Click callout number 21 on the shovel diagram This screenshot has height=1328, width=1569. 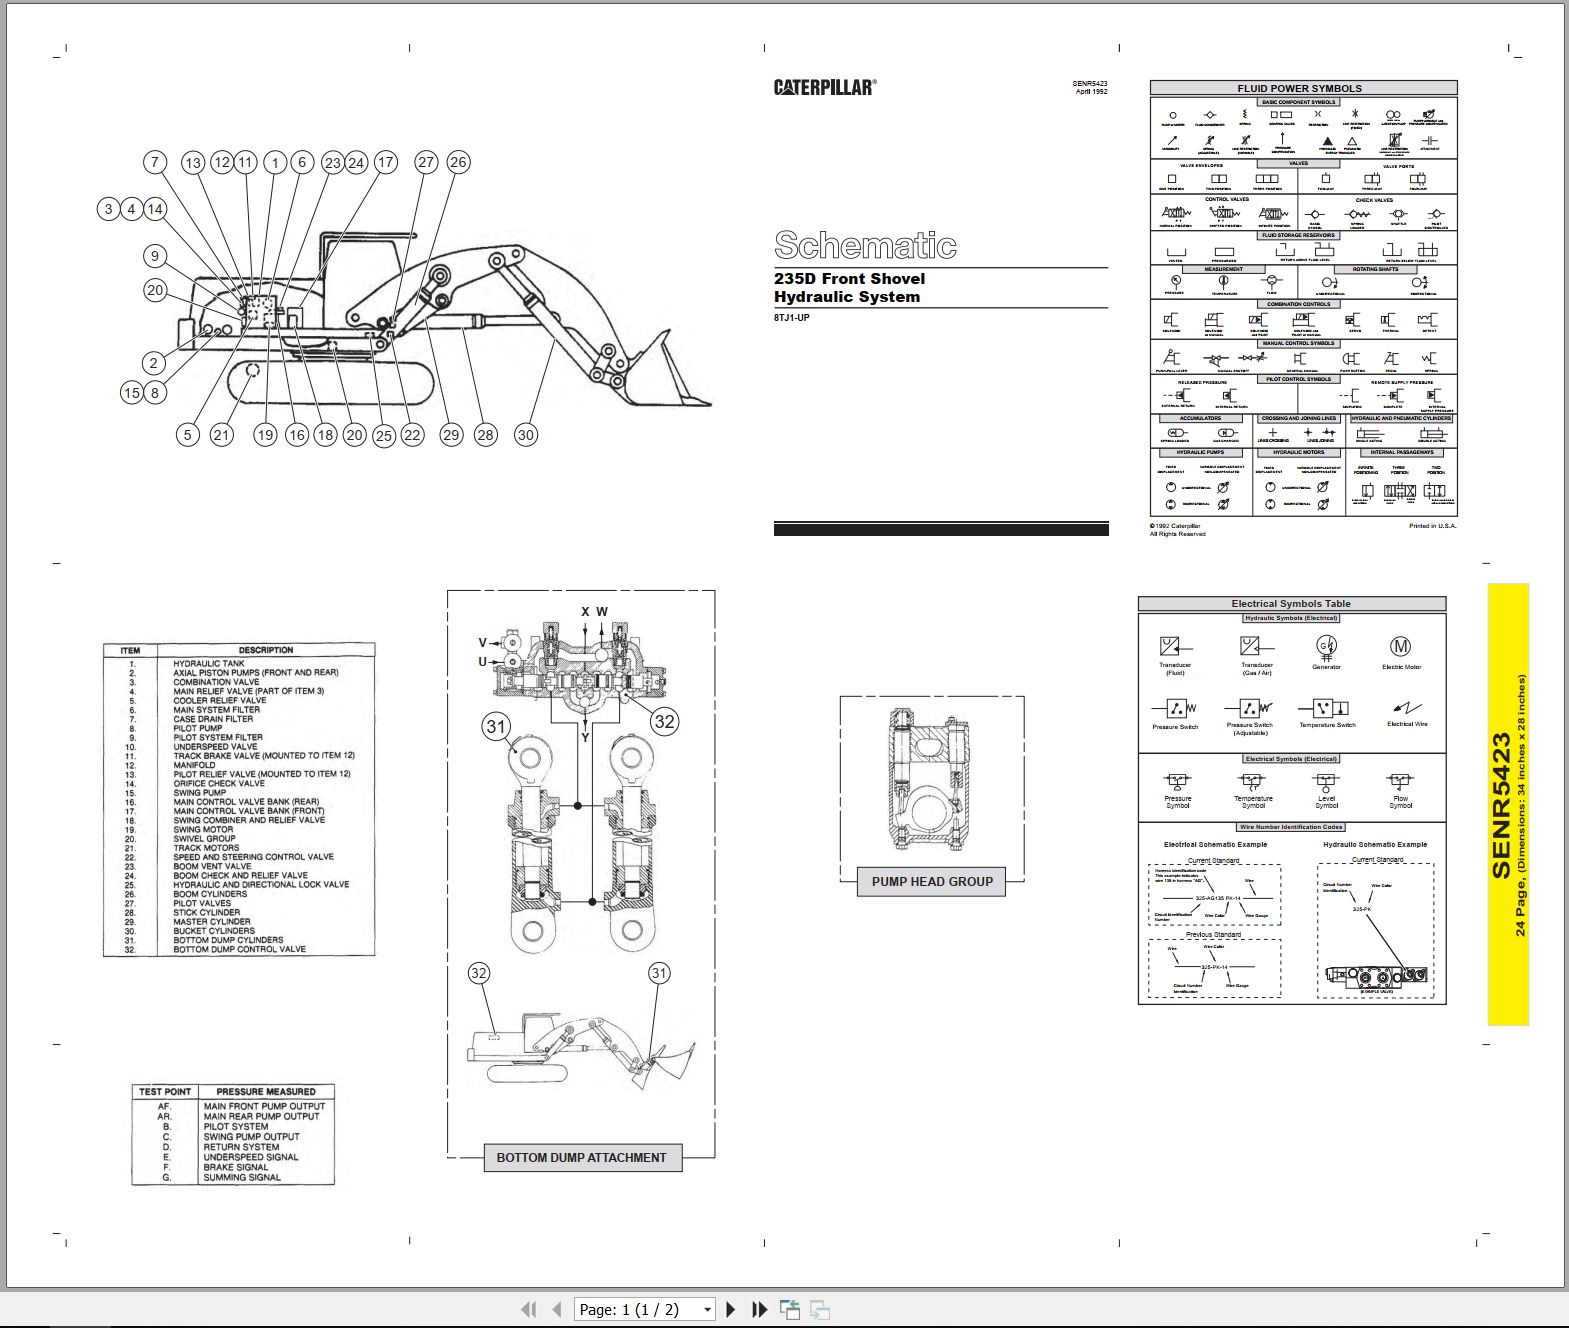click(x=221, y=434)
